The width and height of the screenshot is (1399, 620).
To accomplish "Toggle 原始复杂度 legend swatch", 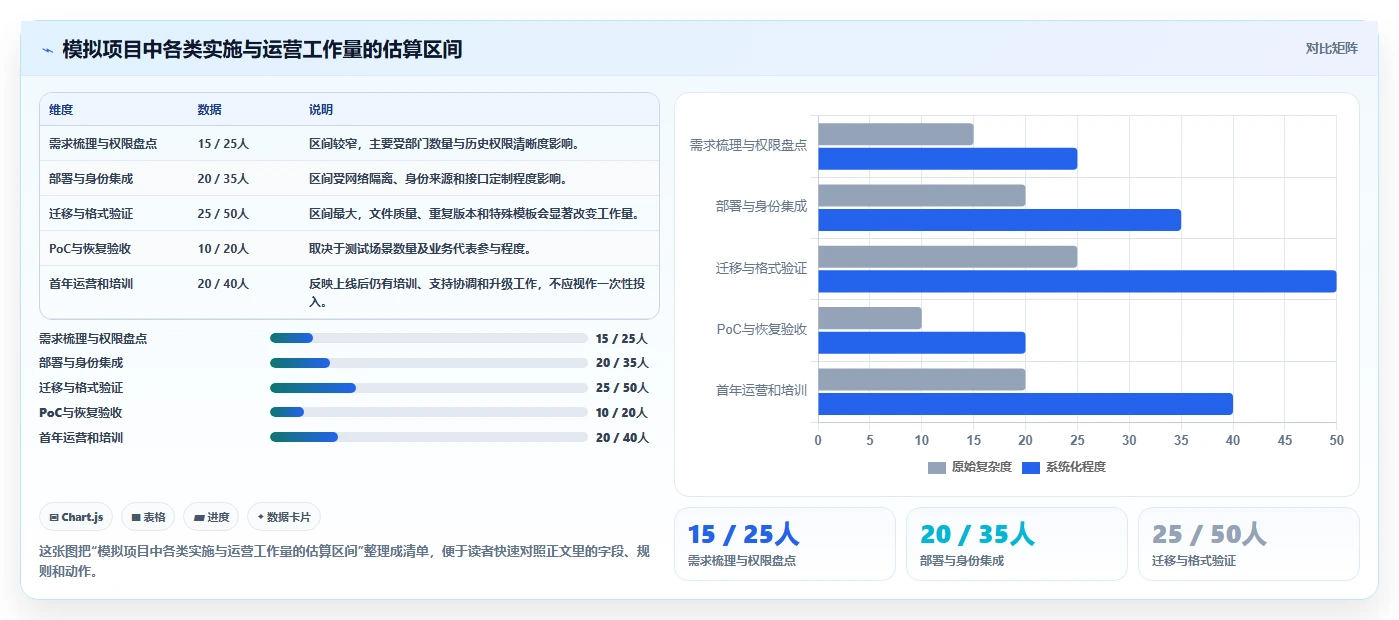I will click(x=937, y=467).
